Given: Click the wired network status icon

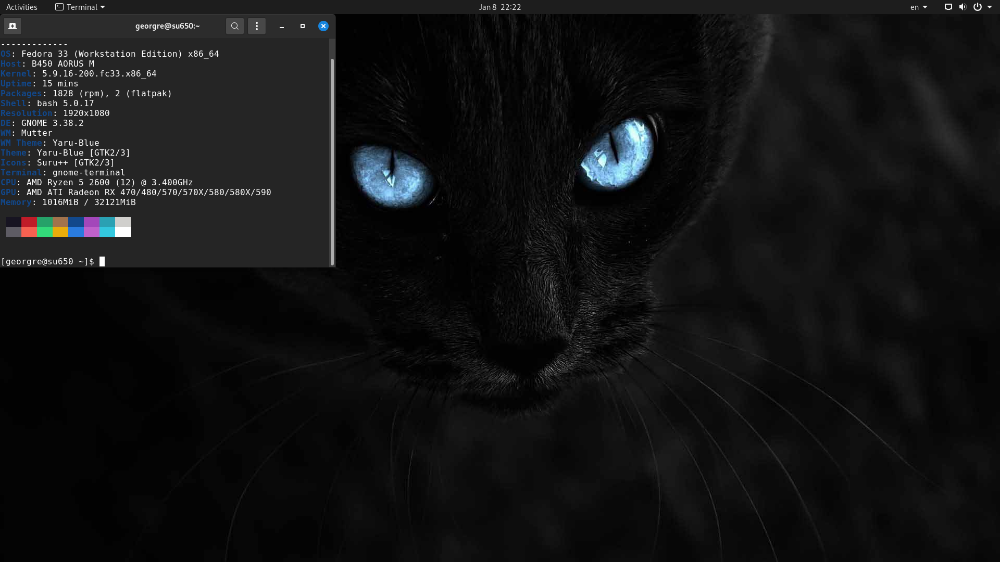Looking at the screenshot, I should tap(948, 7).
